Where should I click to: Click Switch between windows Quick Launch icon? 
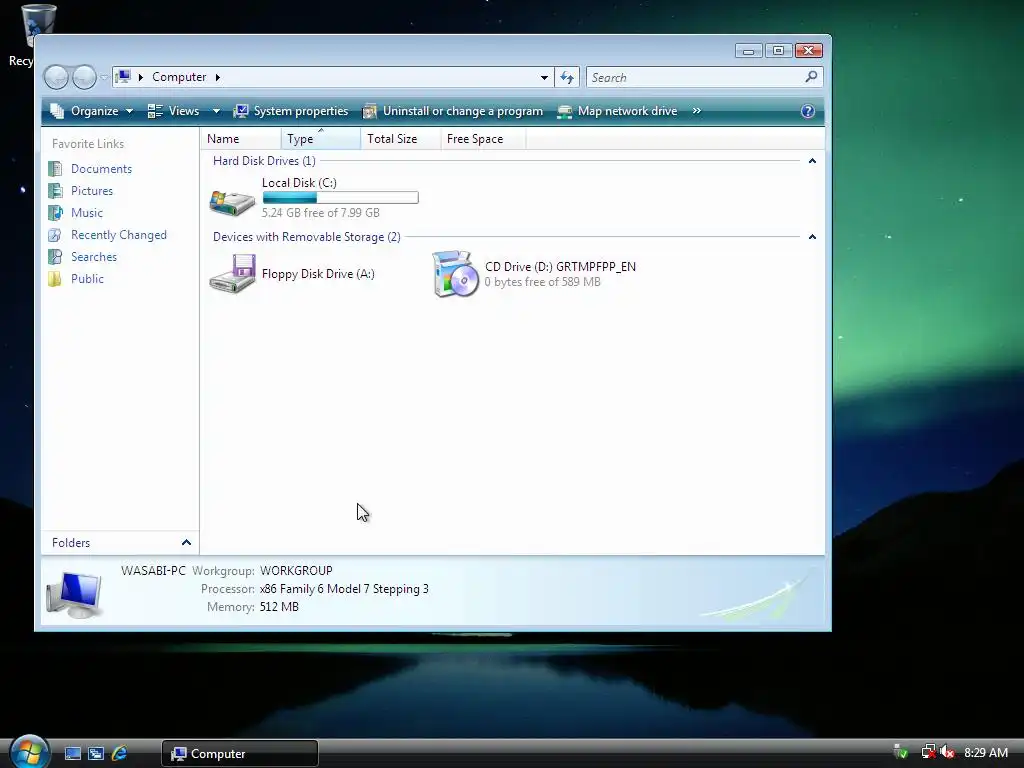click(96, 754)
